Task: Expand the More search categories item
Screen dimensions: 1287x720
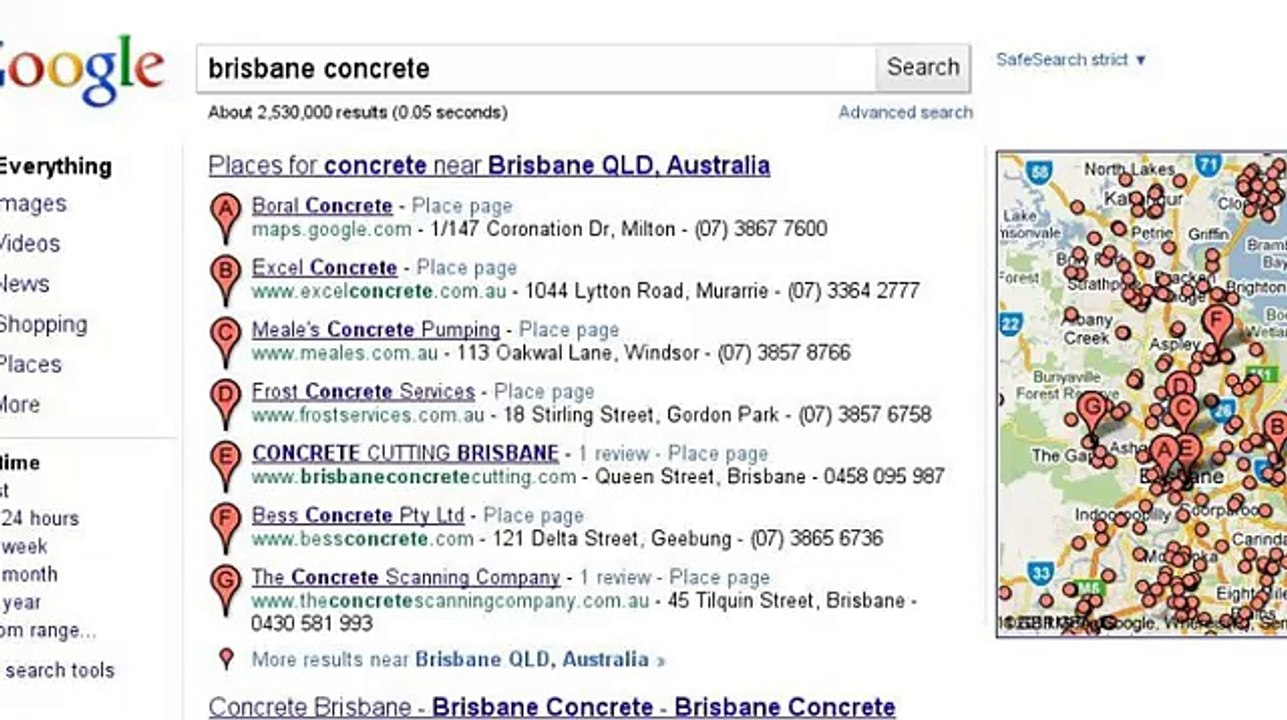Action: click(19, 405)
